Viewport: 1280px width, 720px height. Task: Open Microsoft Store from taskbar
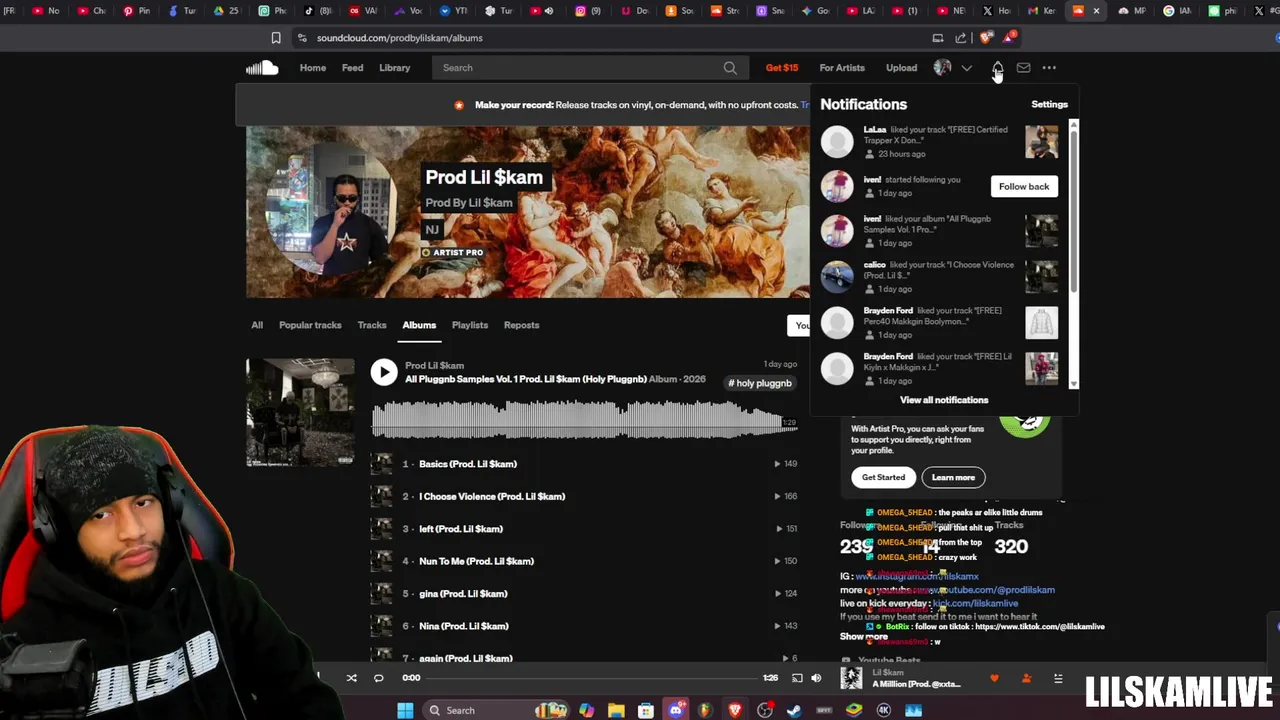(646, 710)
